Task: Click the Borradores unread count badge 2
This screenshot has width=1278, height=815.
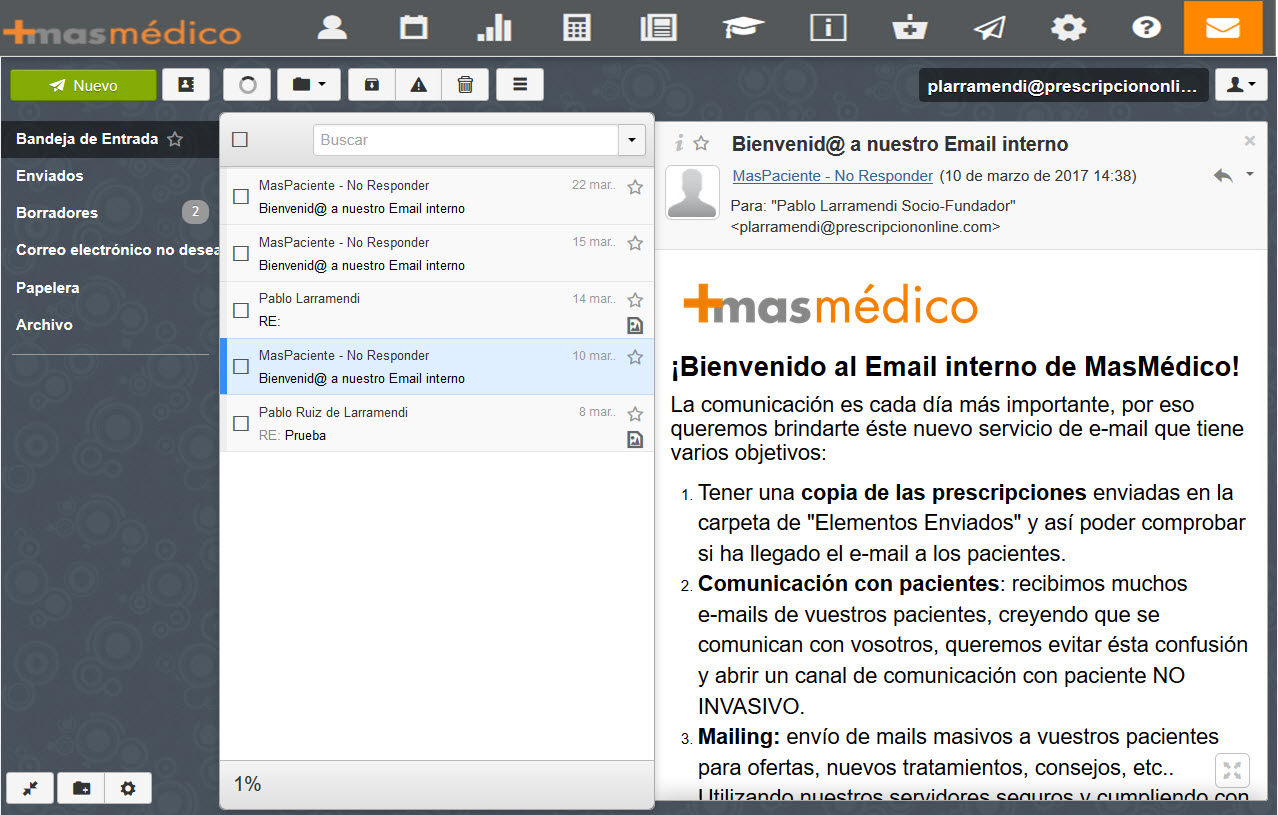Action: (x=195, y=212)
